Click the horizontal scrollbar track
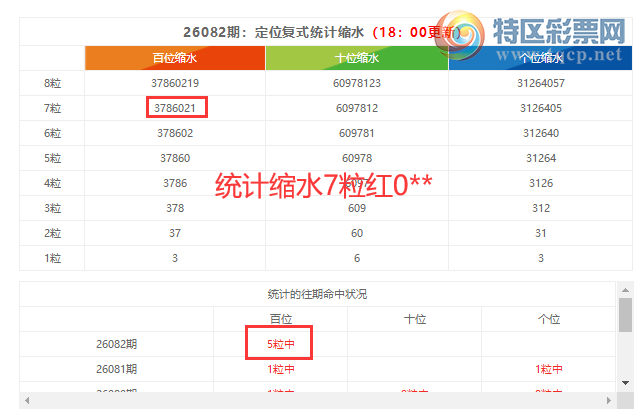The height and width of the screenshot is (420, 635). click(x=318, y=401)
